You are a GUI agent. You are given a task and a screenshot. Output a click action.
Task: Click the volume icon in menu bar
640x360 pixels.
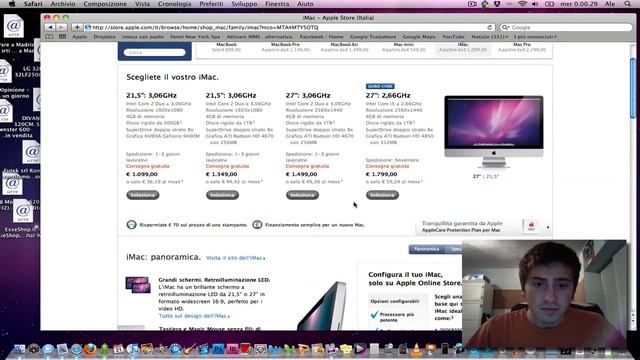pyautogui.click(x=535, y=4)
